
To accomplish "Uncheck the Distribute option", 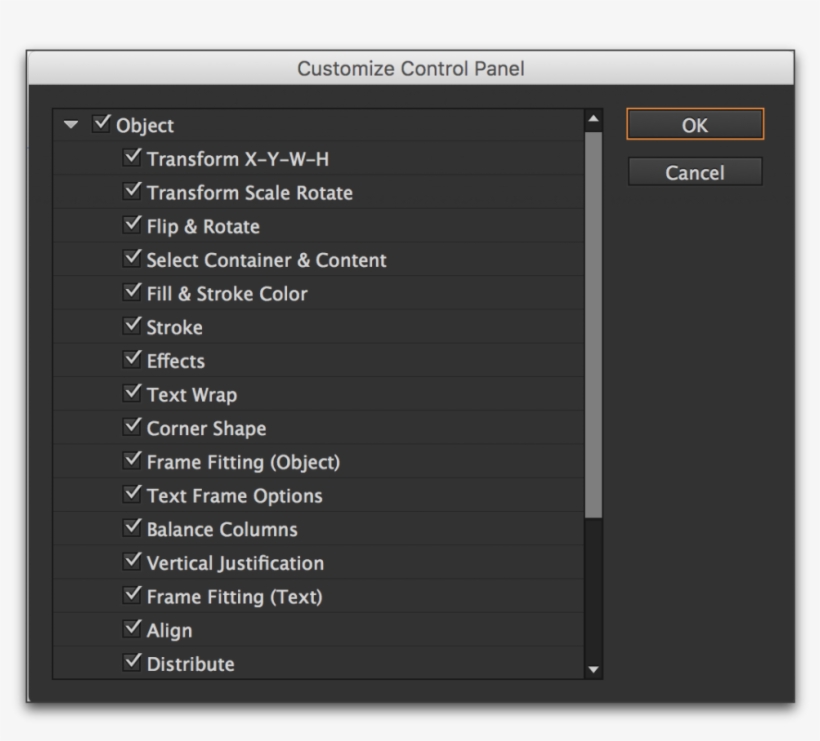I will tap(131, 663).
